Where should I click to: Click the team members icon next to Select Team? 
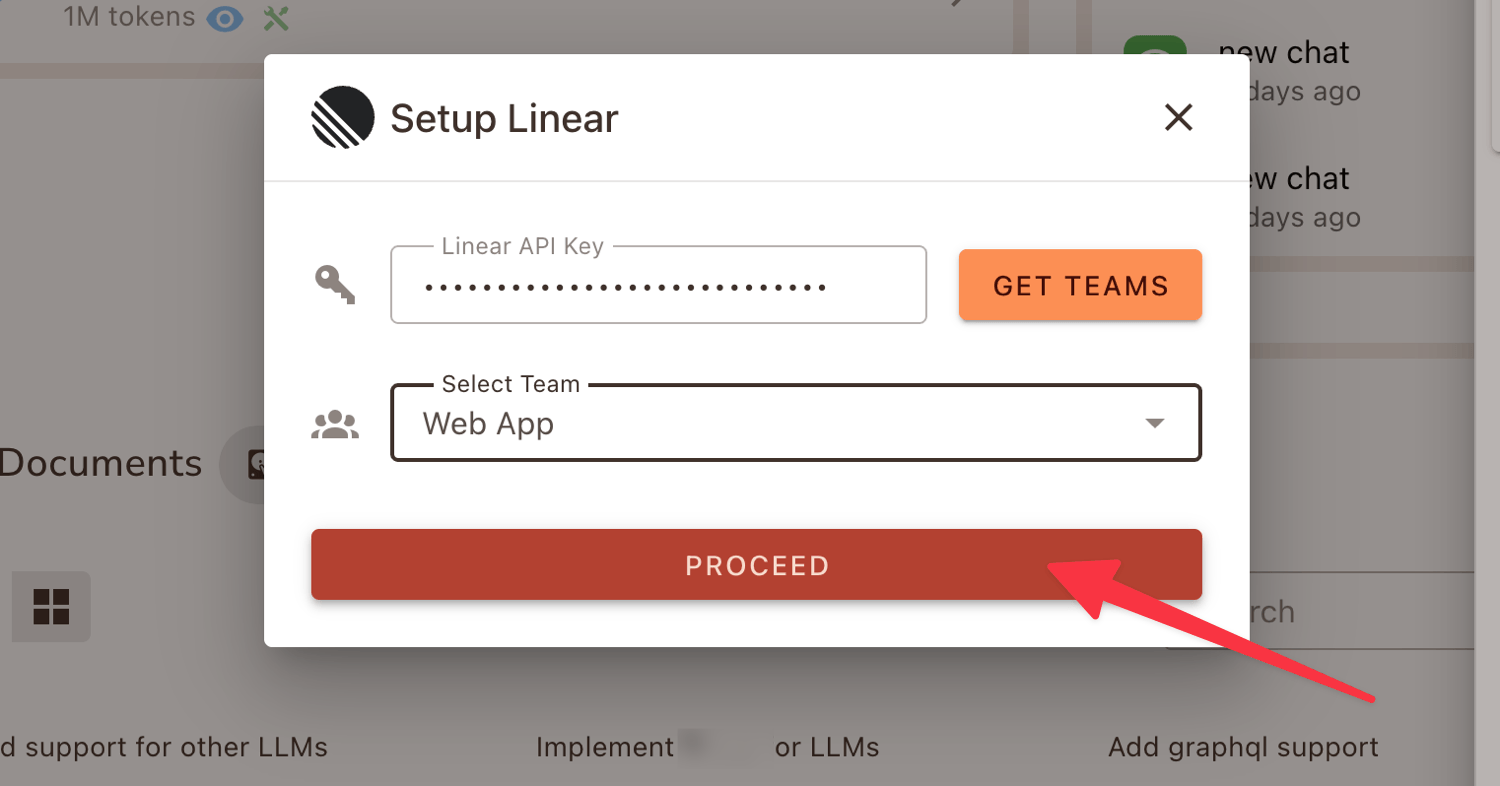(336, 423)
